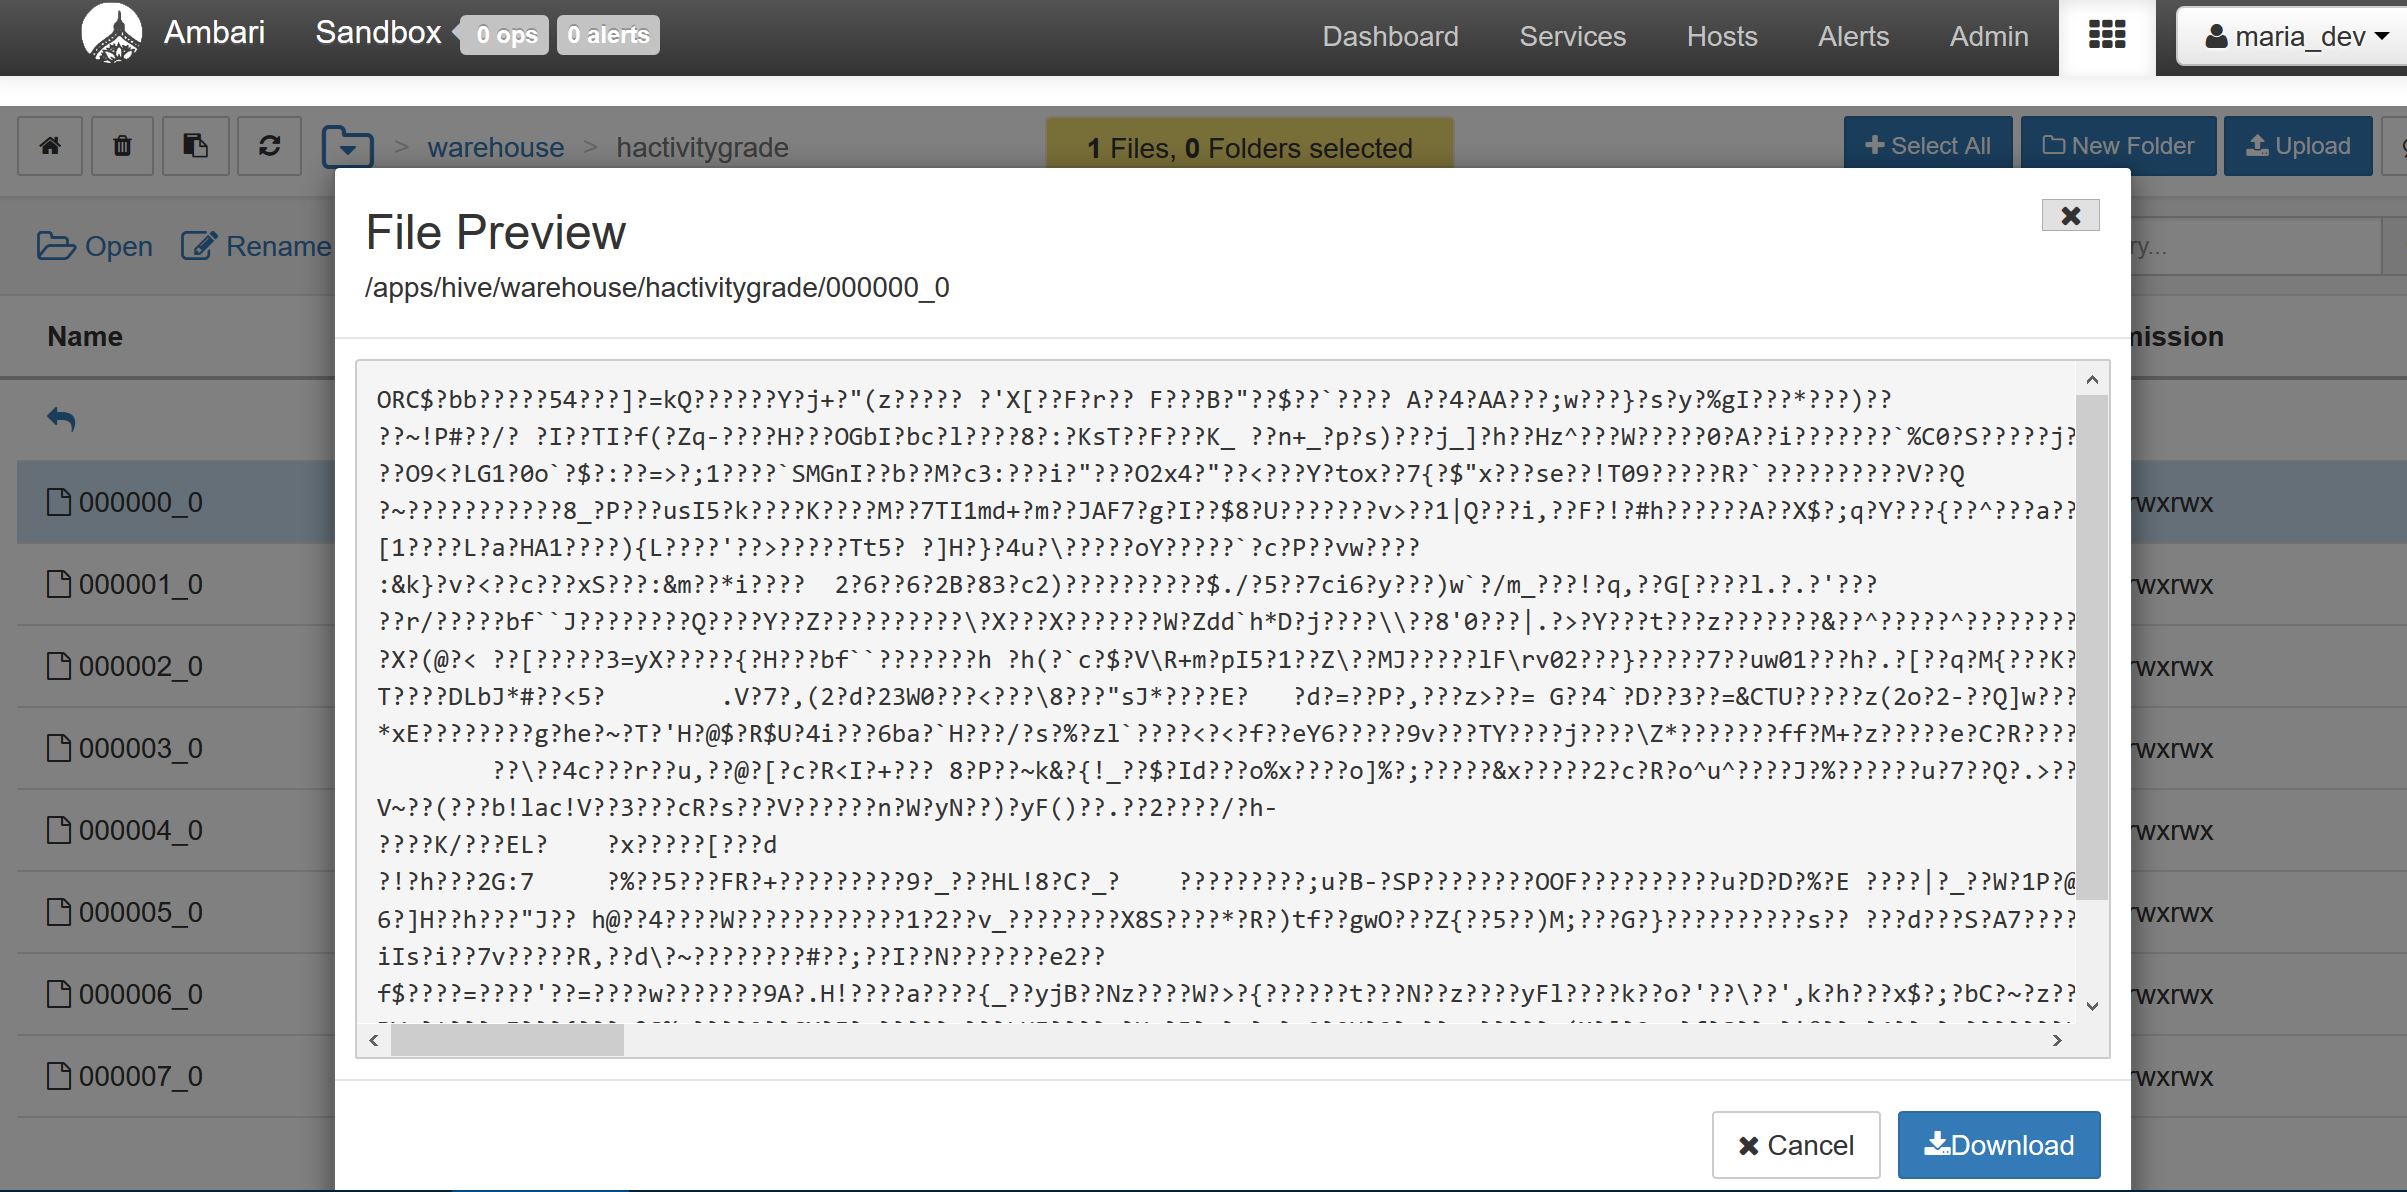Click the vertical scrollbar down arrow
Viewport: 2407px width, 1192px height.
click(x=2092, y=1006)
